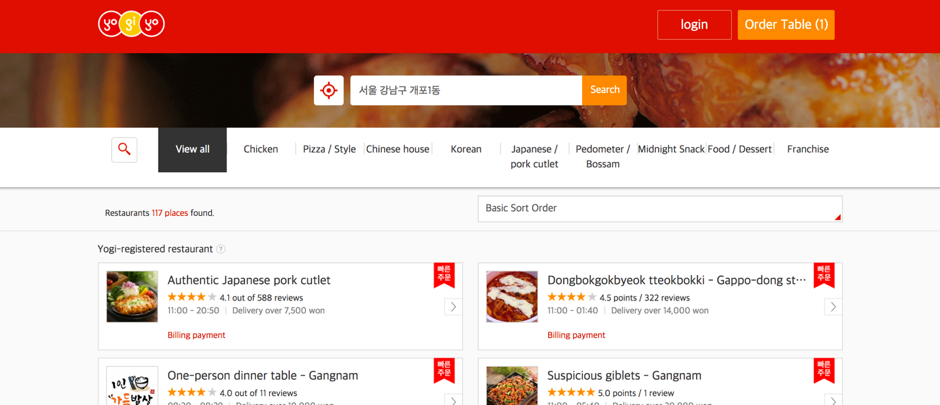Click the 4.5 points / 322 reviews text
This screenshot has height=405, width=940.
[x=644, y=297]
